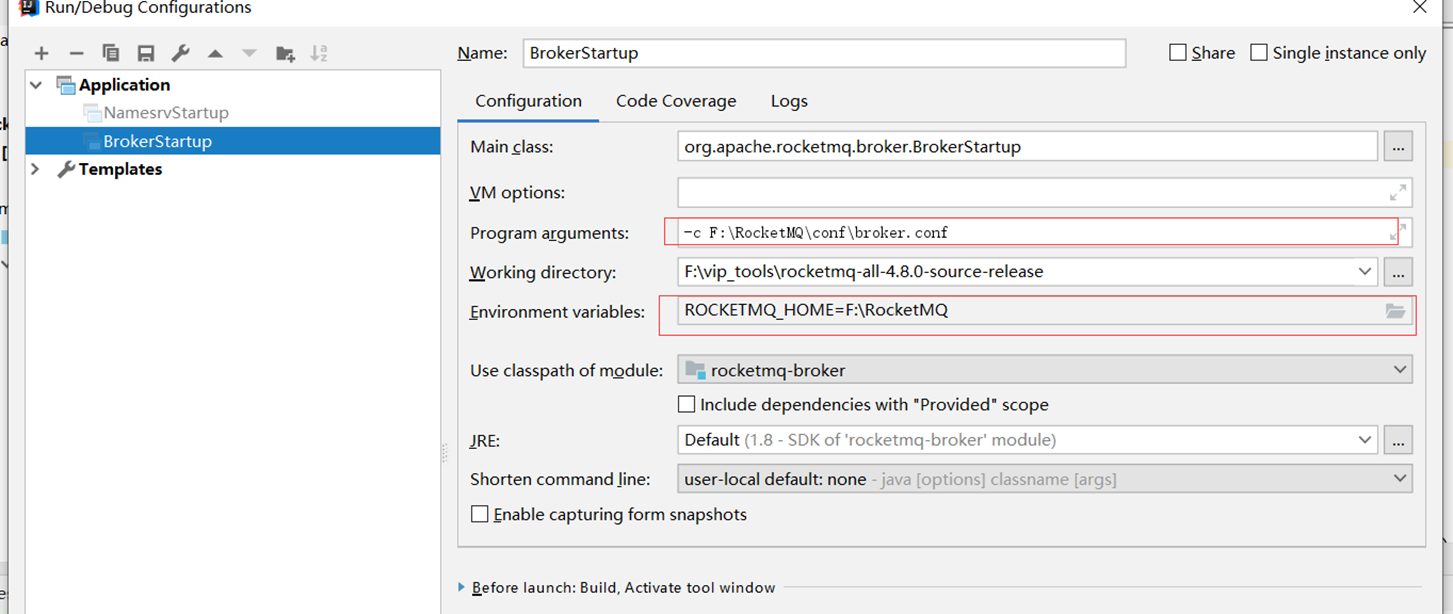Viewport: 1453px width, 614px height.
Task: Switch to the Code Coverage tab
Action: [676, 101]
